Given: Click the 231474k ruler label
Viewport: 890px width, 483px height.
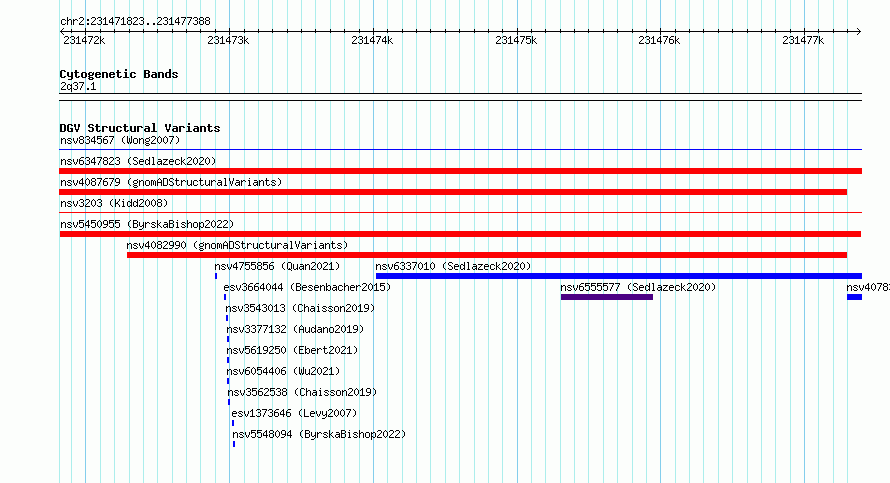Looking at the screenshot, I should [372, 40].
